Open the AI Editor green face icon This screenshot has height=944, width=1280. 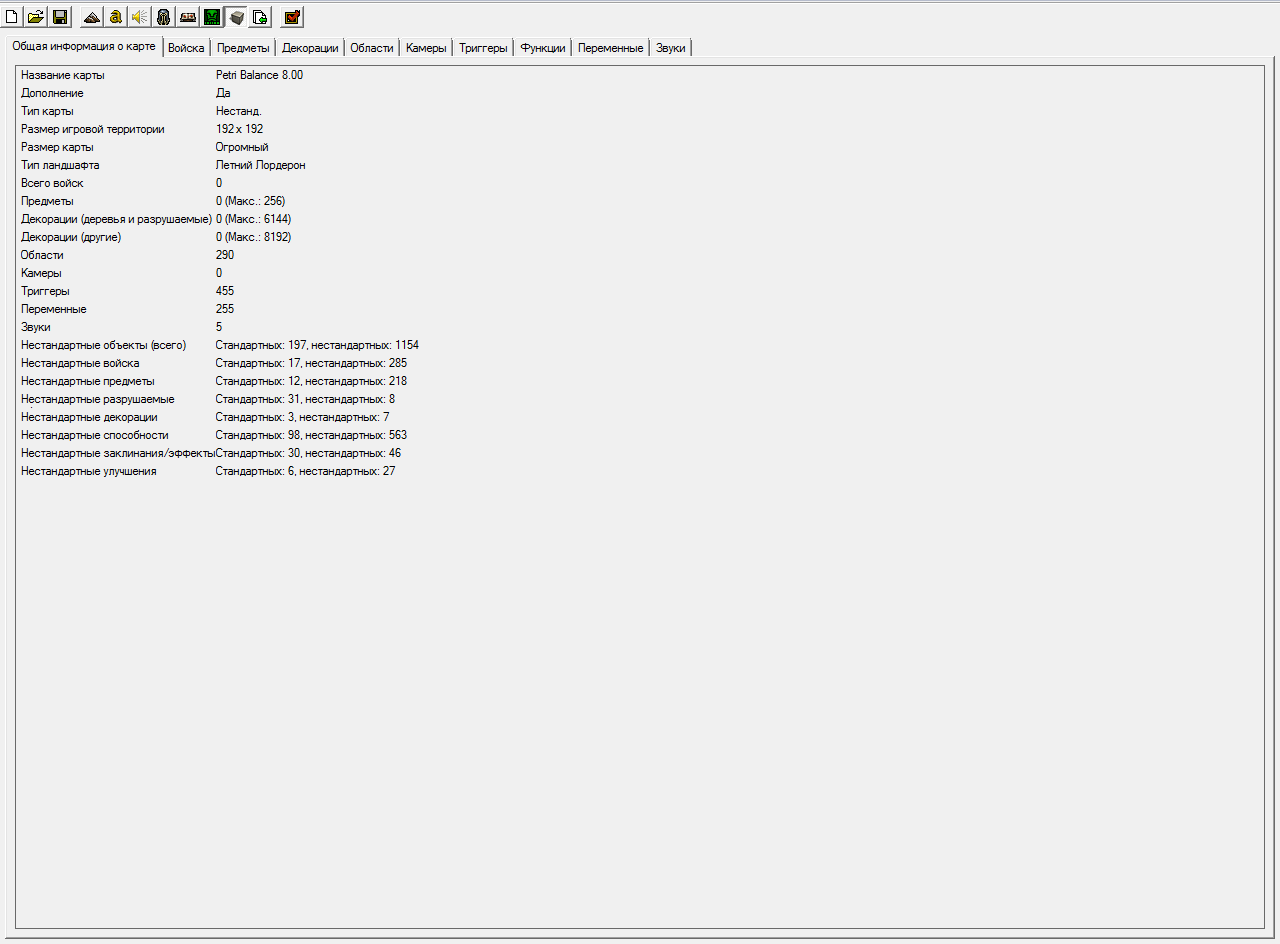[212, 17]
